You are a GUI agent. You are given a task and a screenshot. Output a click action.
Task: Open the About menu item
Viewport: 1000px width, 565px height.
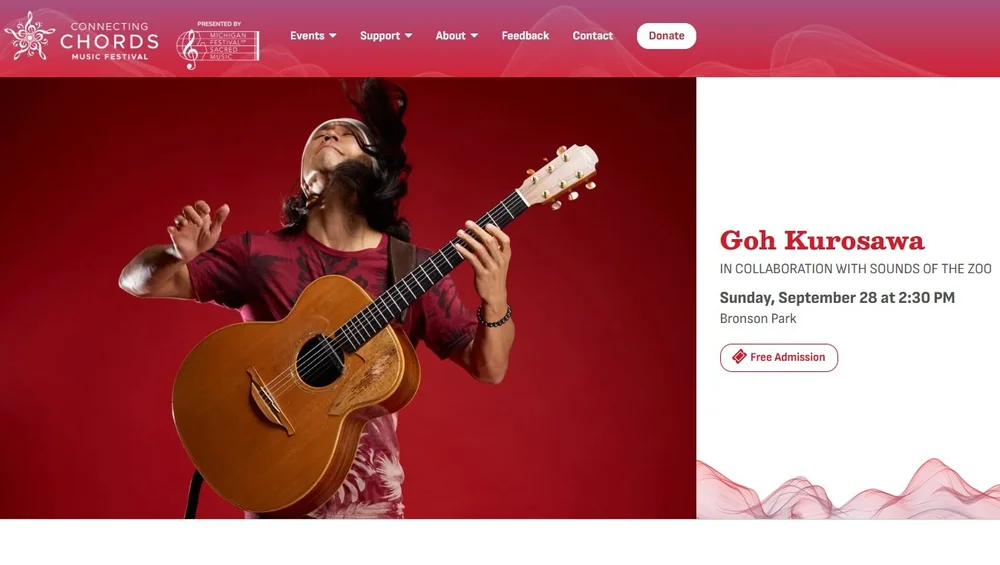457,36
